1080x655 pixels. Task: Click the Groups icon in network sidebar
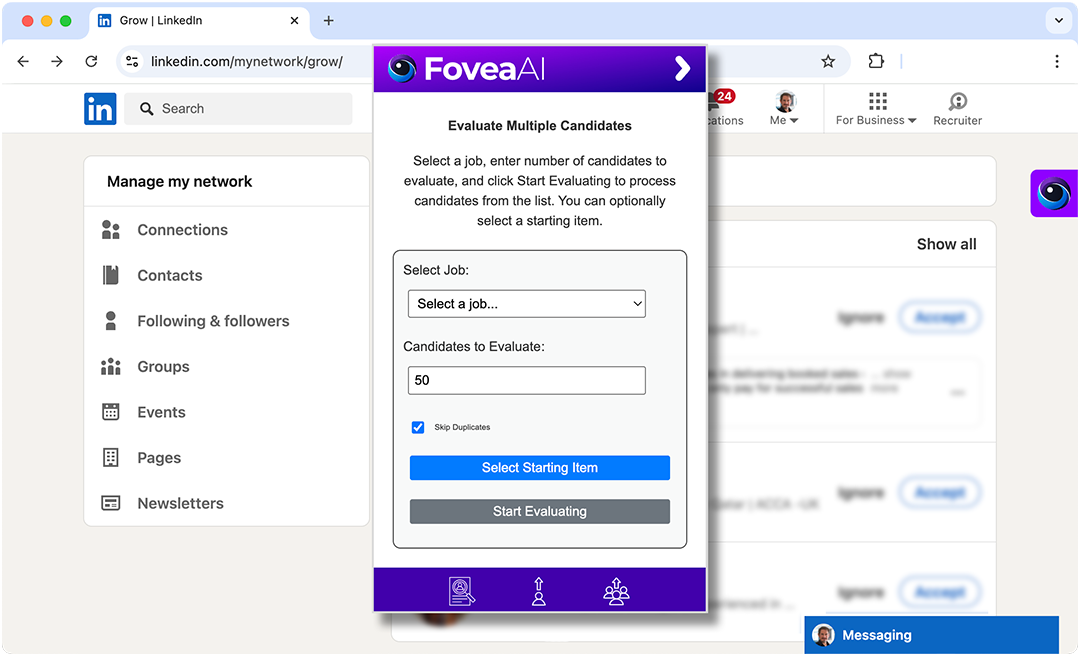point(110,366)
